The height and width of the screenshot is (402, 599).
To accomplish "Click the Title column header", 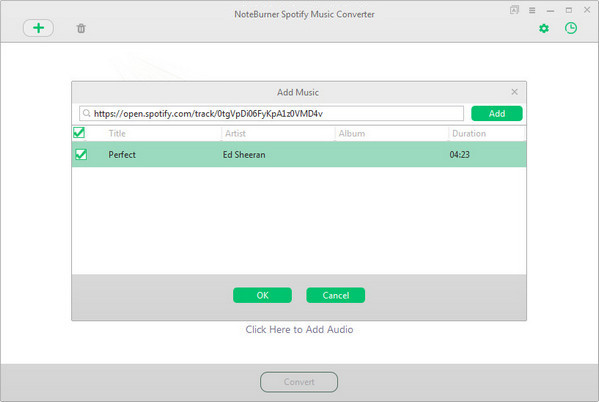I will 117,133.
